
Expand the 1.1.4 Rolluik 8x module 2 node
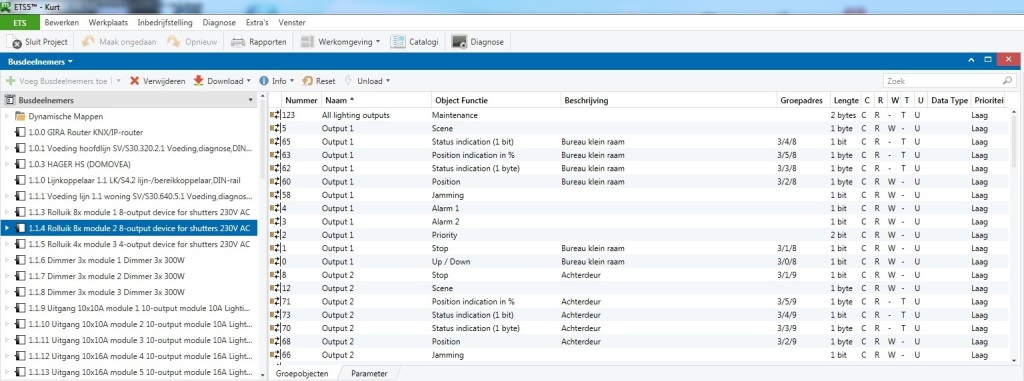(x=7, y=228)
